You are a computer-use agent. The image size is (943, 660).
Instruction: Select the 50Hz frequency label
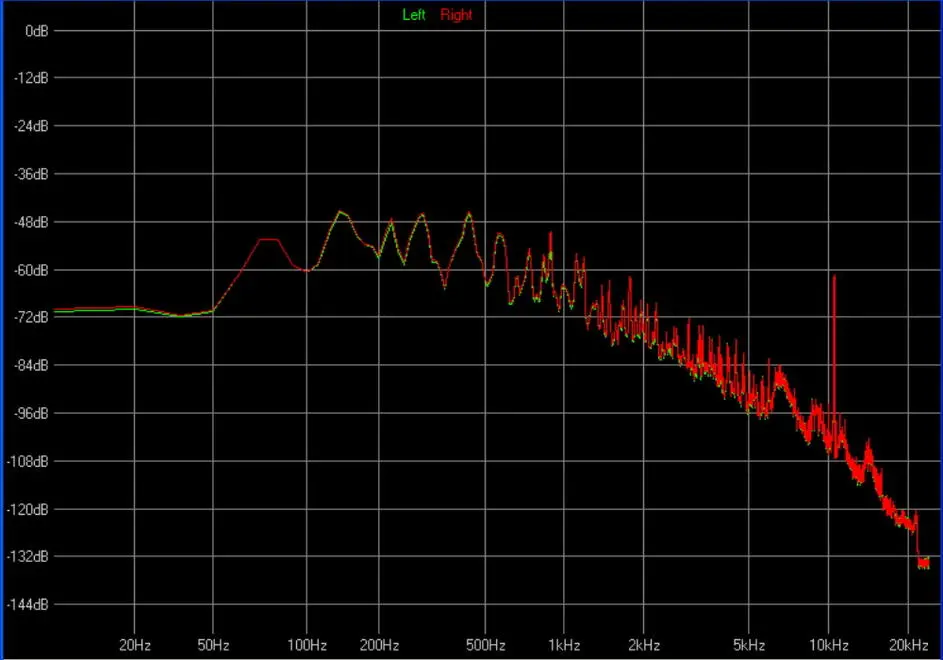point(212,643)
